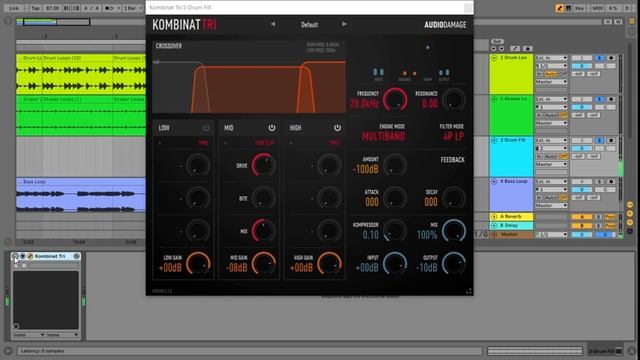Screen dimensions: 640x360
Task: Unfold the 4 Bass Loop track
Action: click(494, 181)
